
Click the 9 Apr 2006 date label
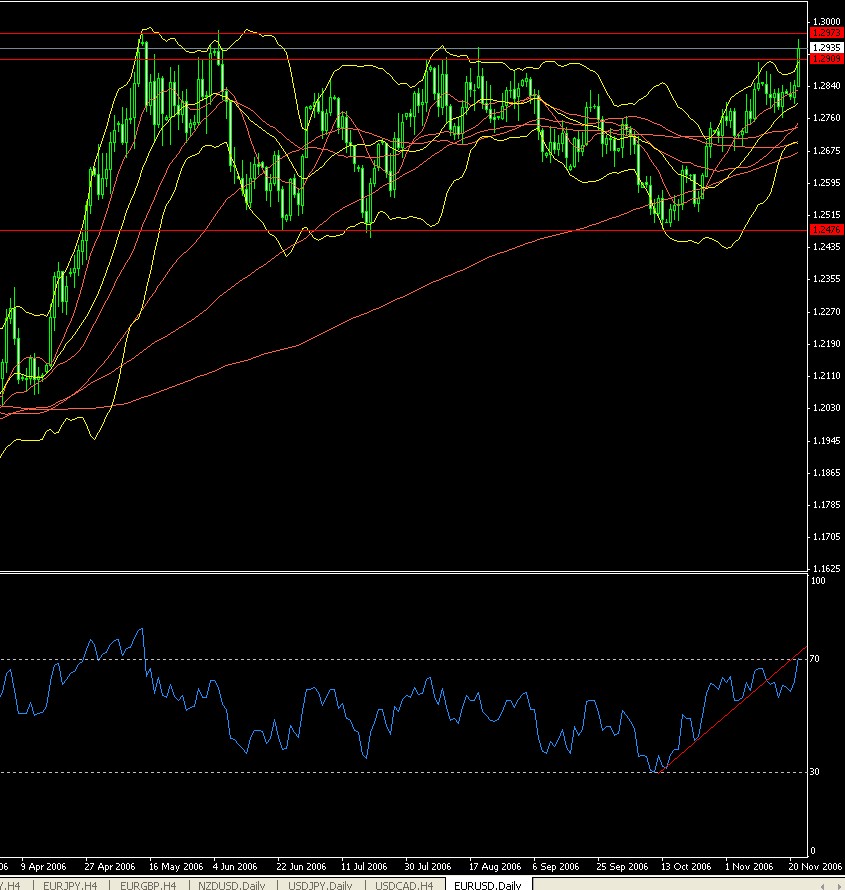point(43,867)
